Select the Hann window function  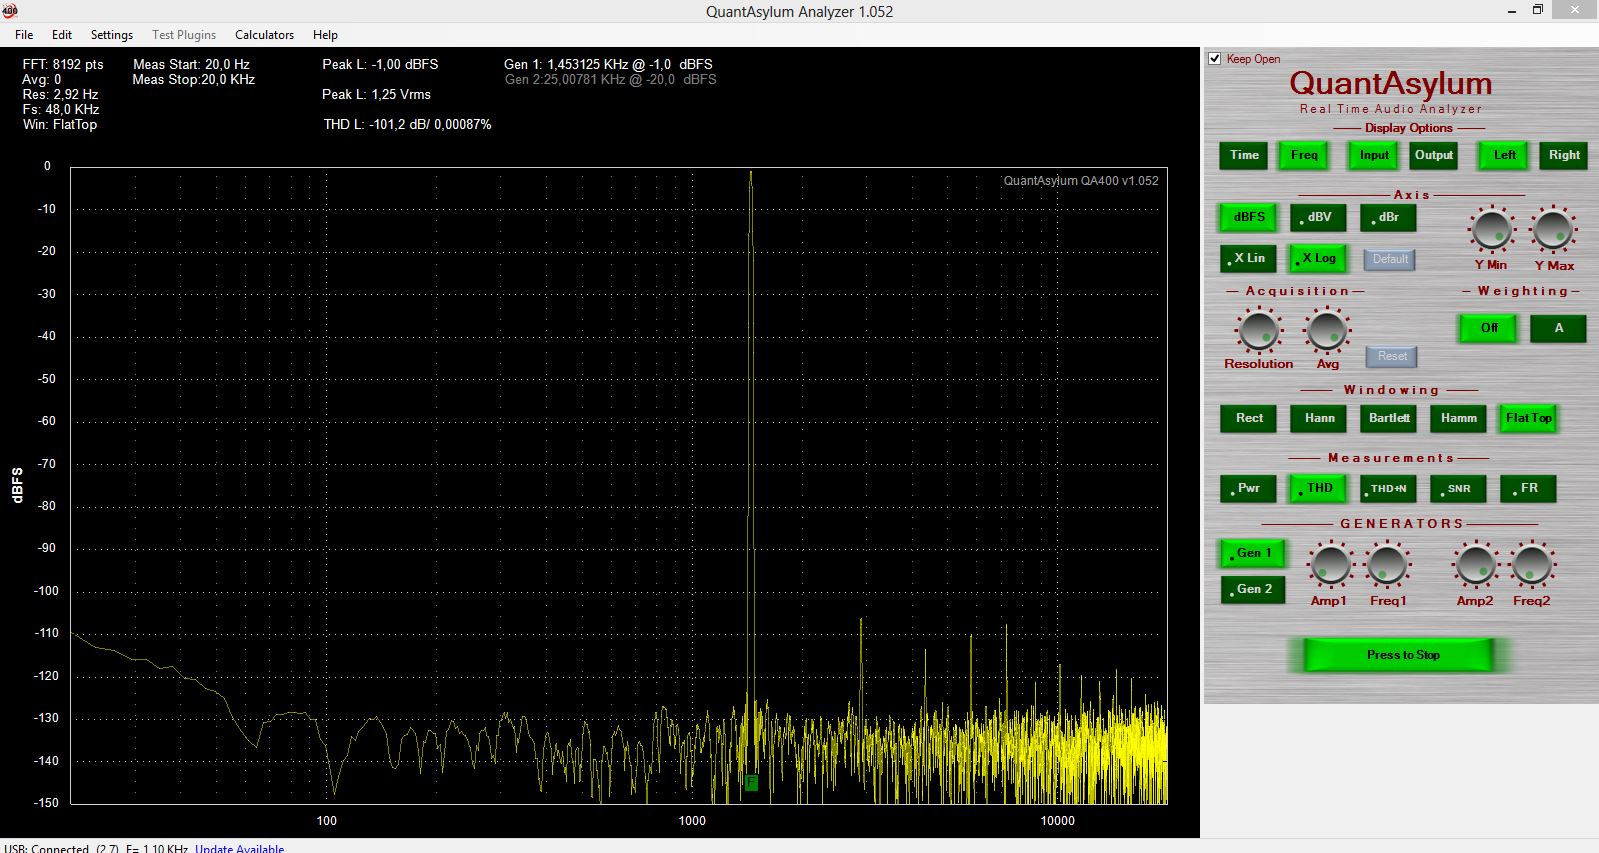[1318, 418]
